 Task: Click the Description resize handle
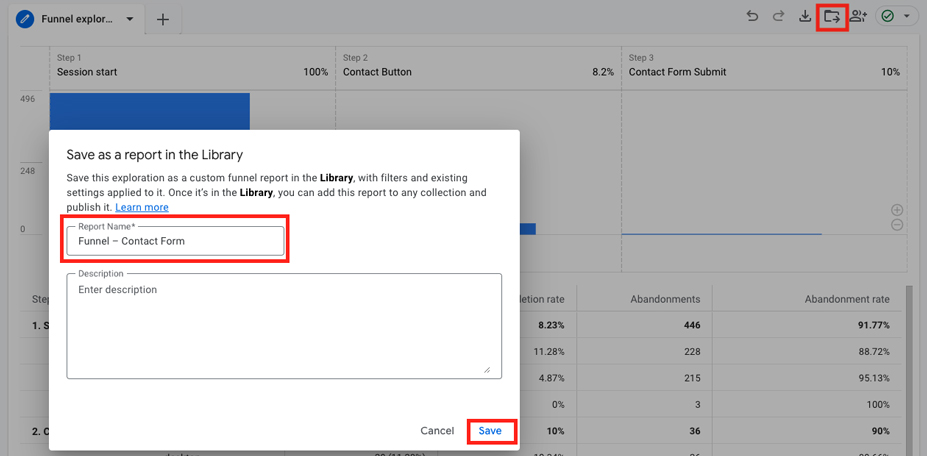pyautogui.click(x=487, y=370)
